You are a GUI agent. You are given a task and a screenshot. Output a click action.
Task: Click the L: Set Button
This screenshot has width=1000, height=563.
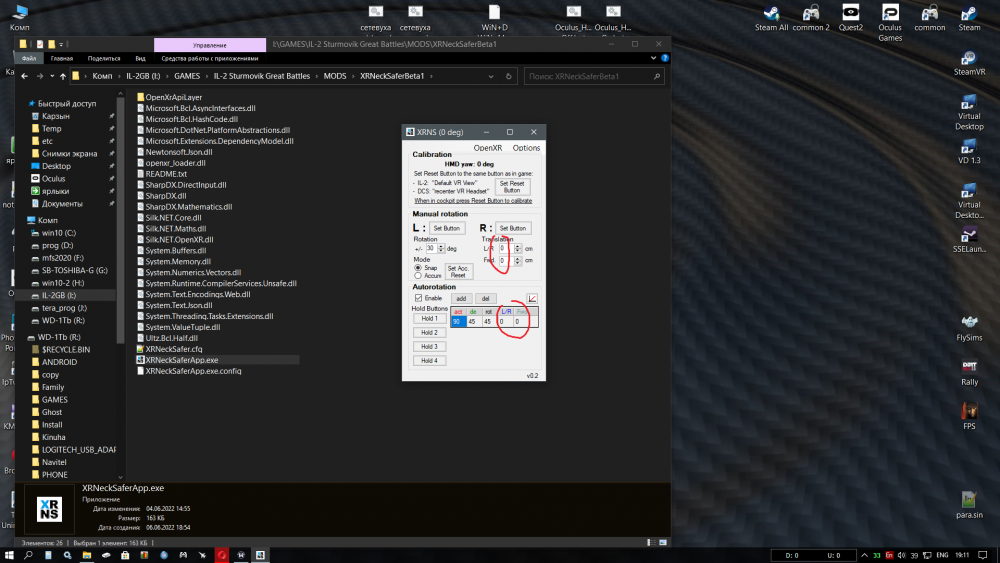click(x=446, y=228)
